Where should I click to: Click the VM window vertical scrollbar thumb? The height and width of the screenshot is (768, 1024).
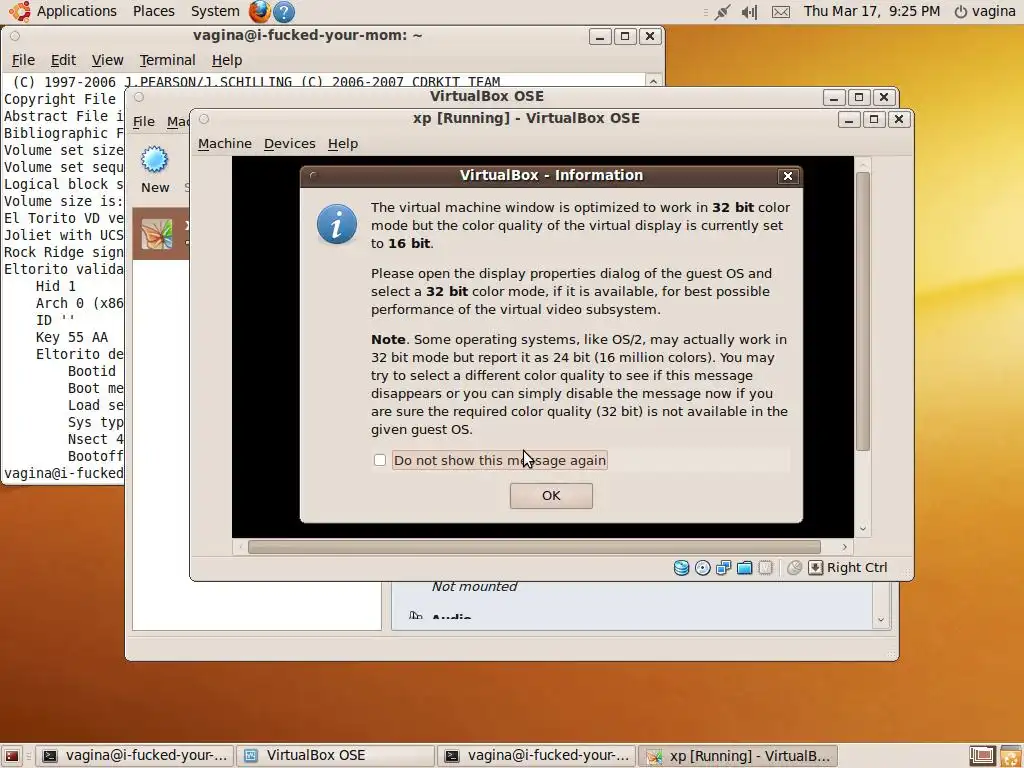point(863,312)
